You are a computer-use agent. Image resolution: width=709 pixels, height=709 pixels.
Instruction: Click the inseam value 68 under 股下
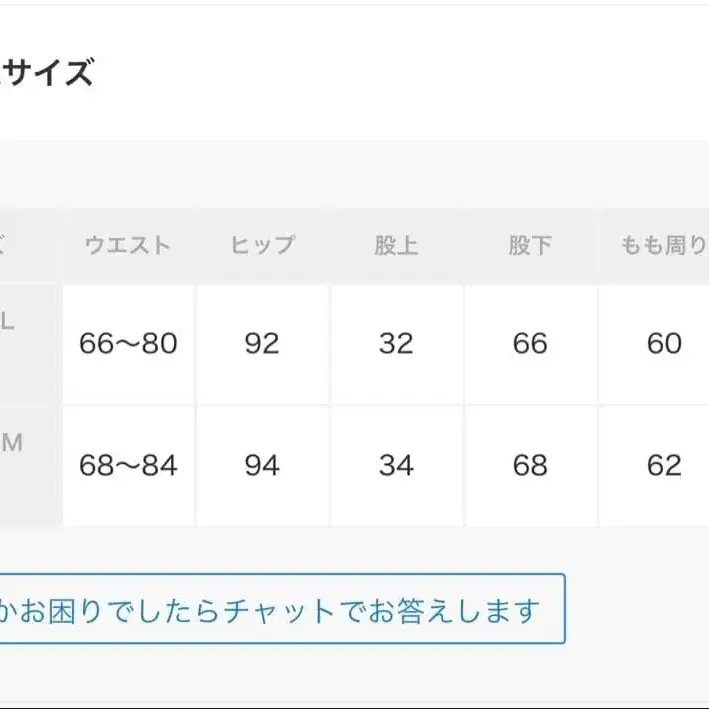(530, 465)
